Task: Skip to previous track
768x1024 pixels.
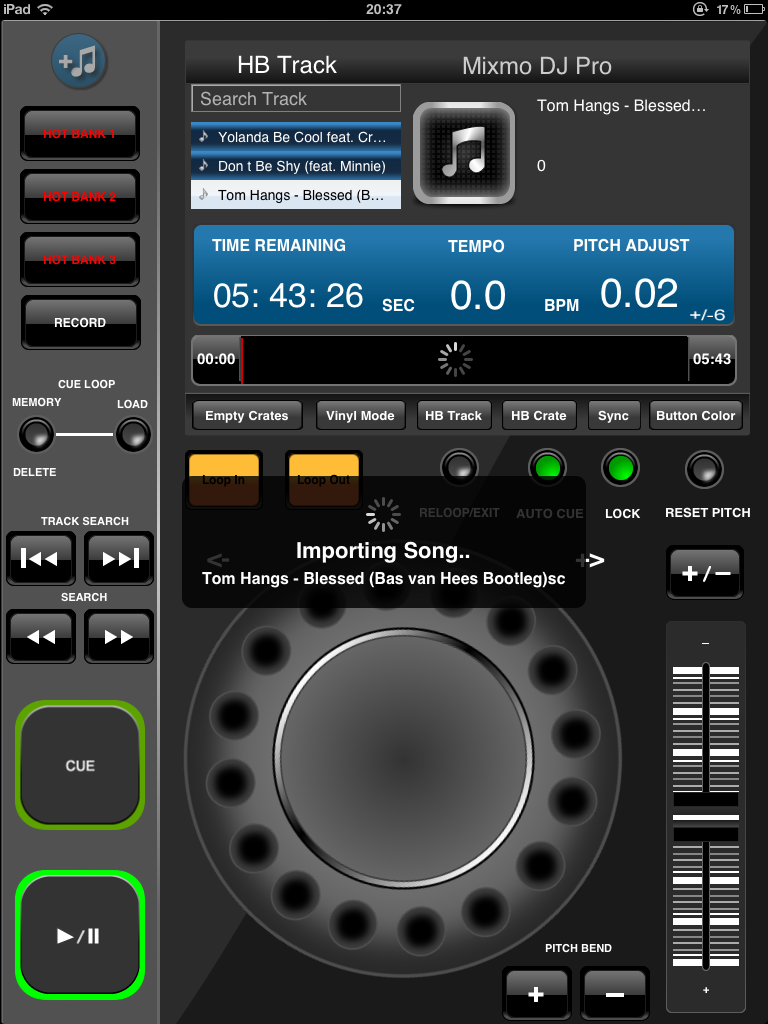Action: (40, 558)
